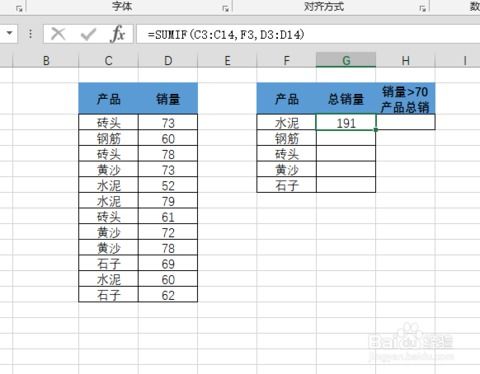Viewport: 480px width, 374px height.
Task: Select the cell with value 79
Action: [x=168, y=200]
